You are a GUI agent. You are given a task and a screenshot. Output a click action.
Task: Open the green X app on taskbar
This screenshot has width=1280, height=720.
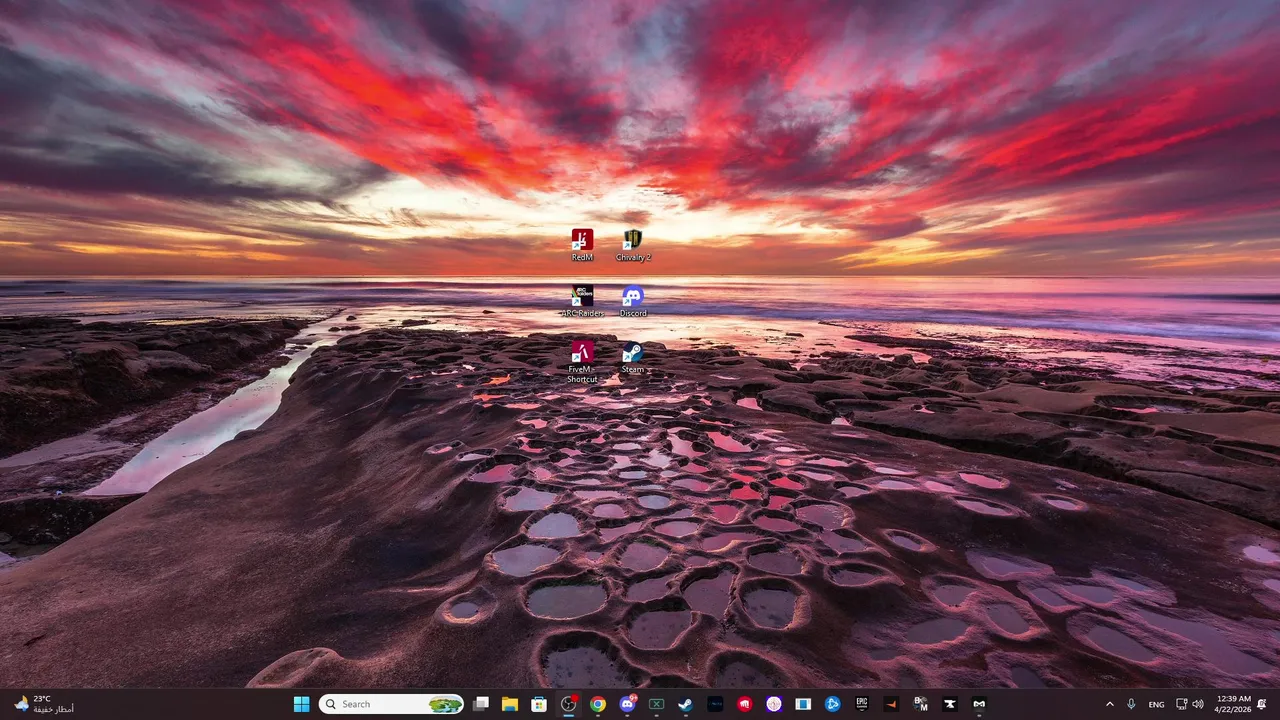point(657,704)
